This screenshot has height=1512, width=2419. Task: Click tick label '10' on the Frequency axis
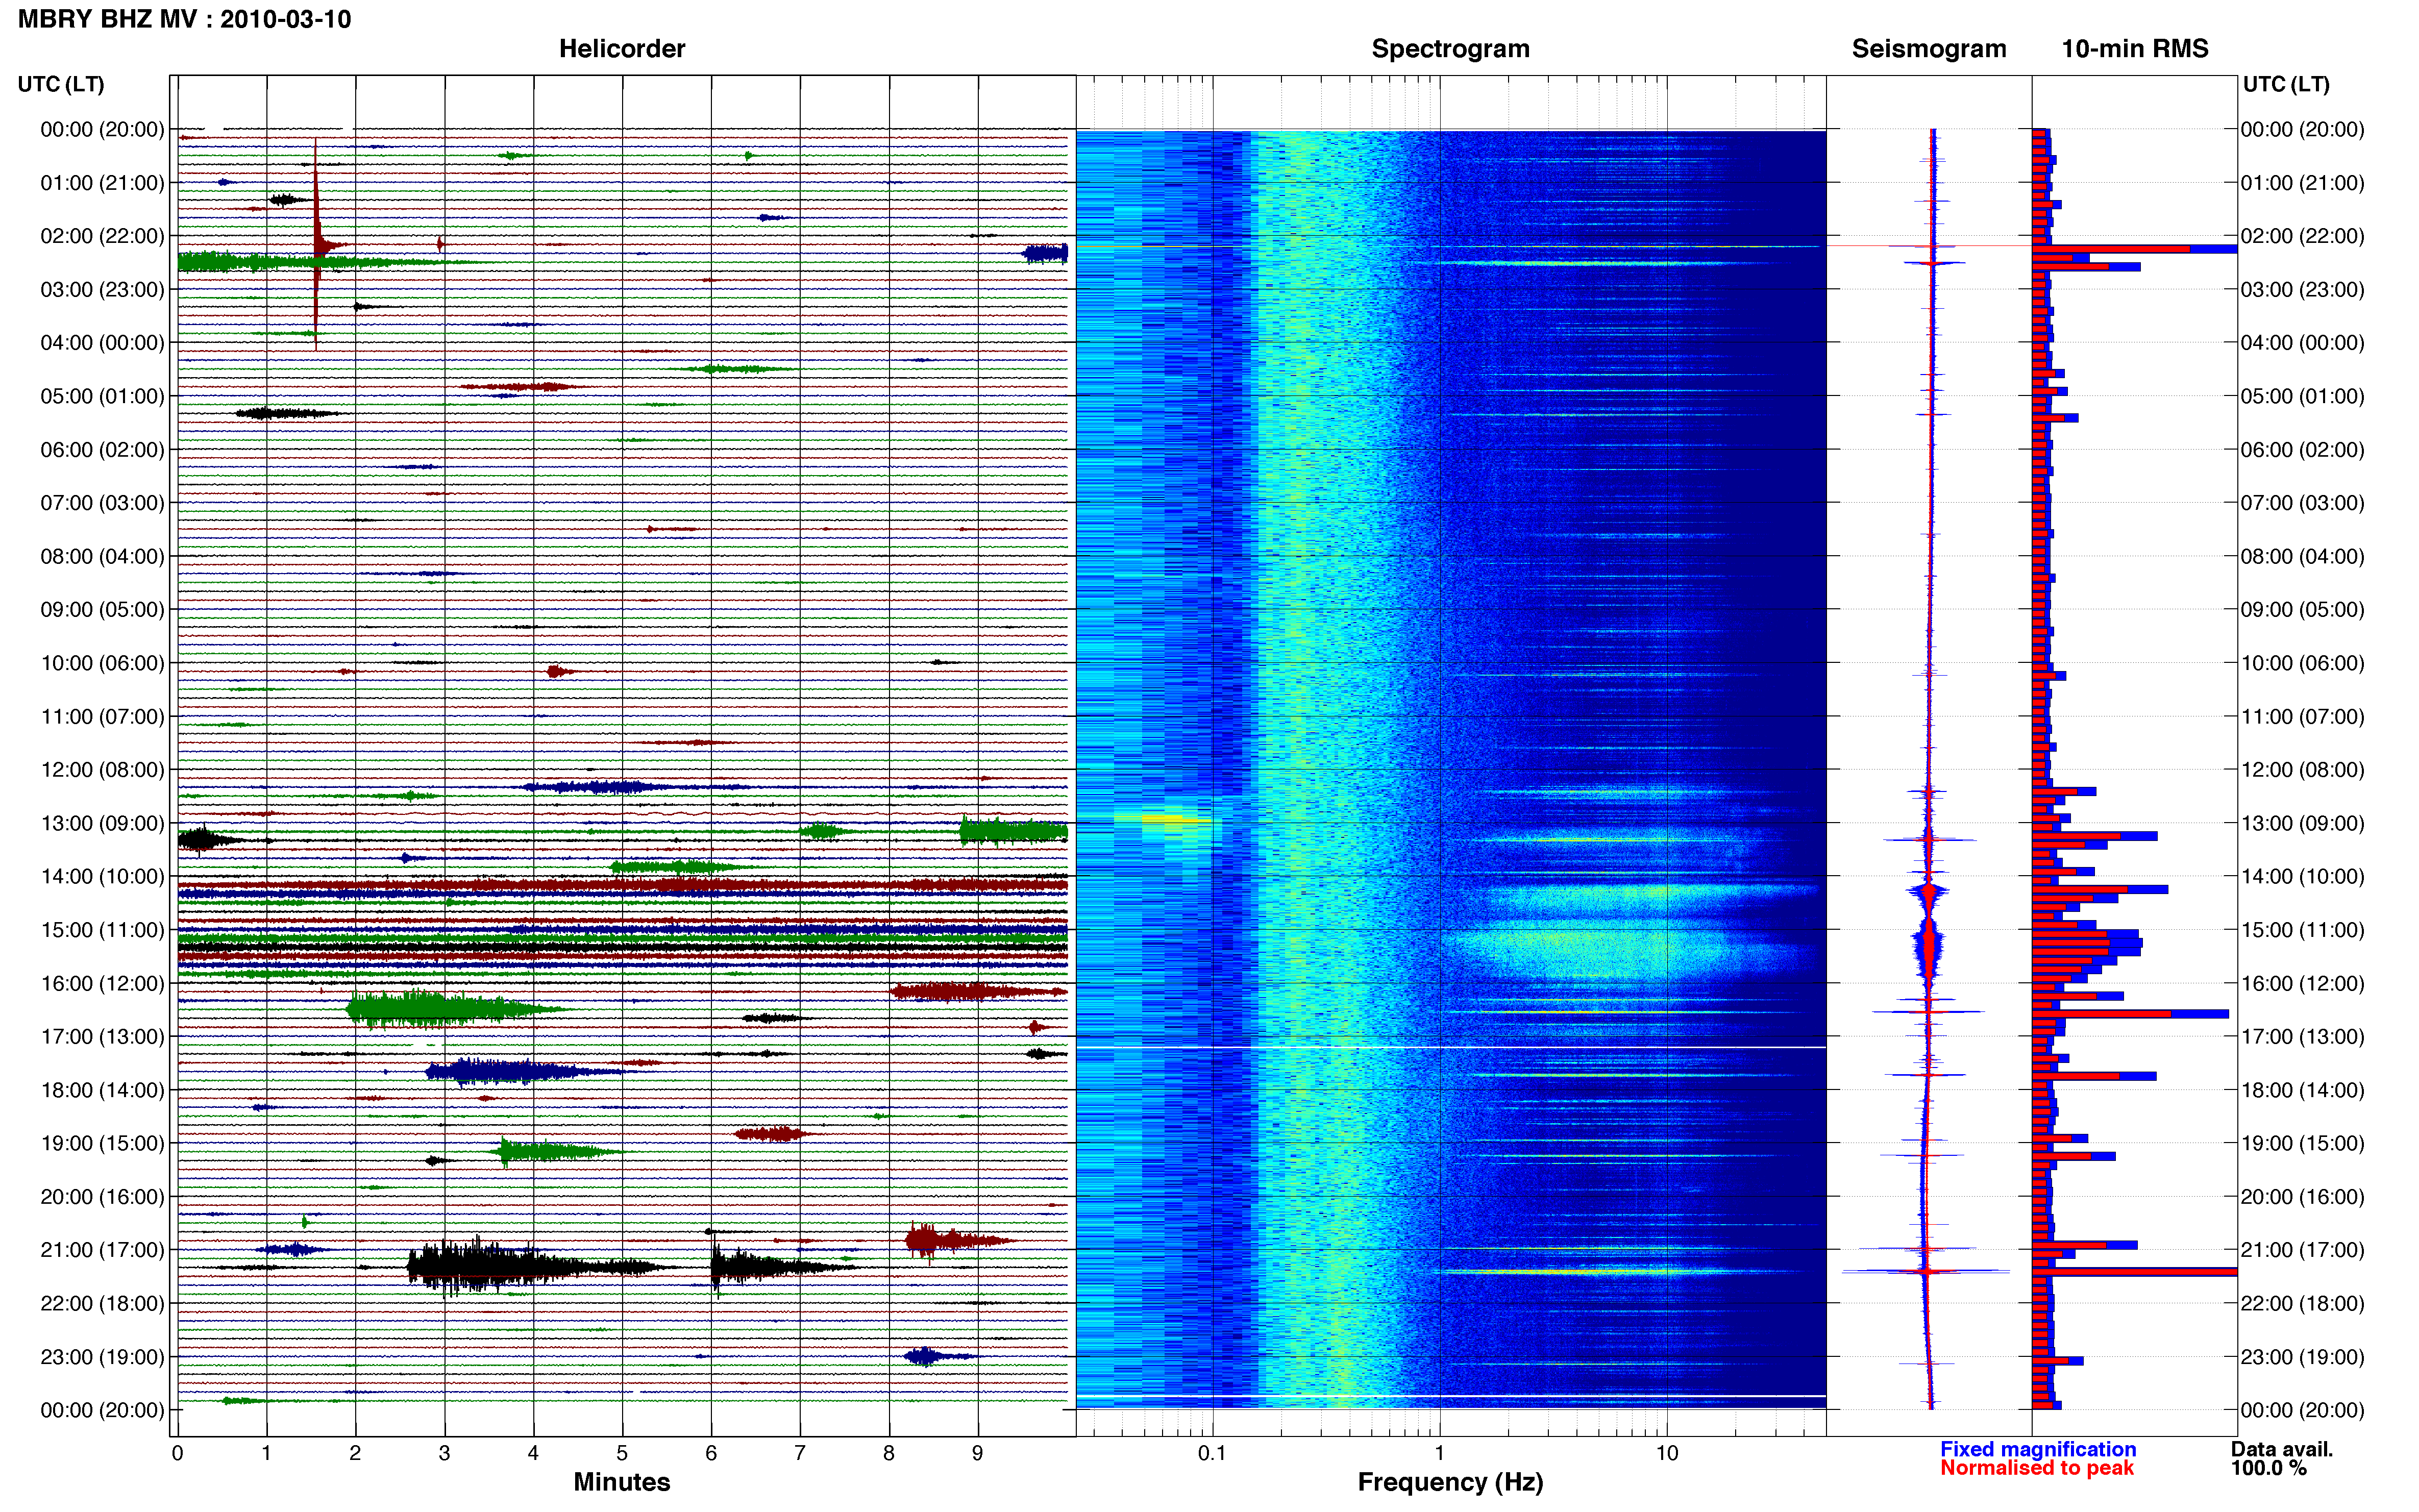coord(1666,1453)
